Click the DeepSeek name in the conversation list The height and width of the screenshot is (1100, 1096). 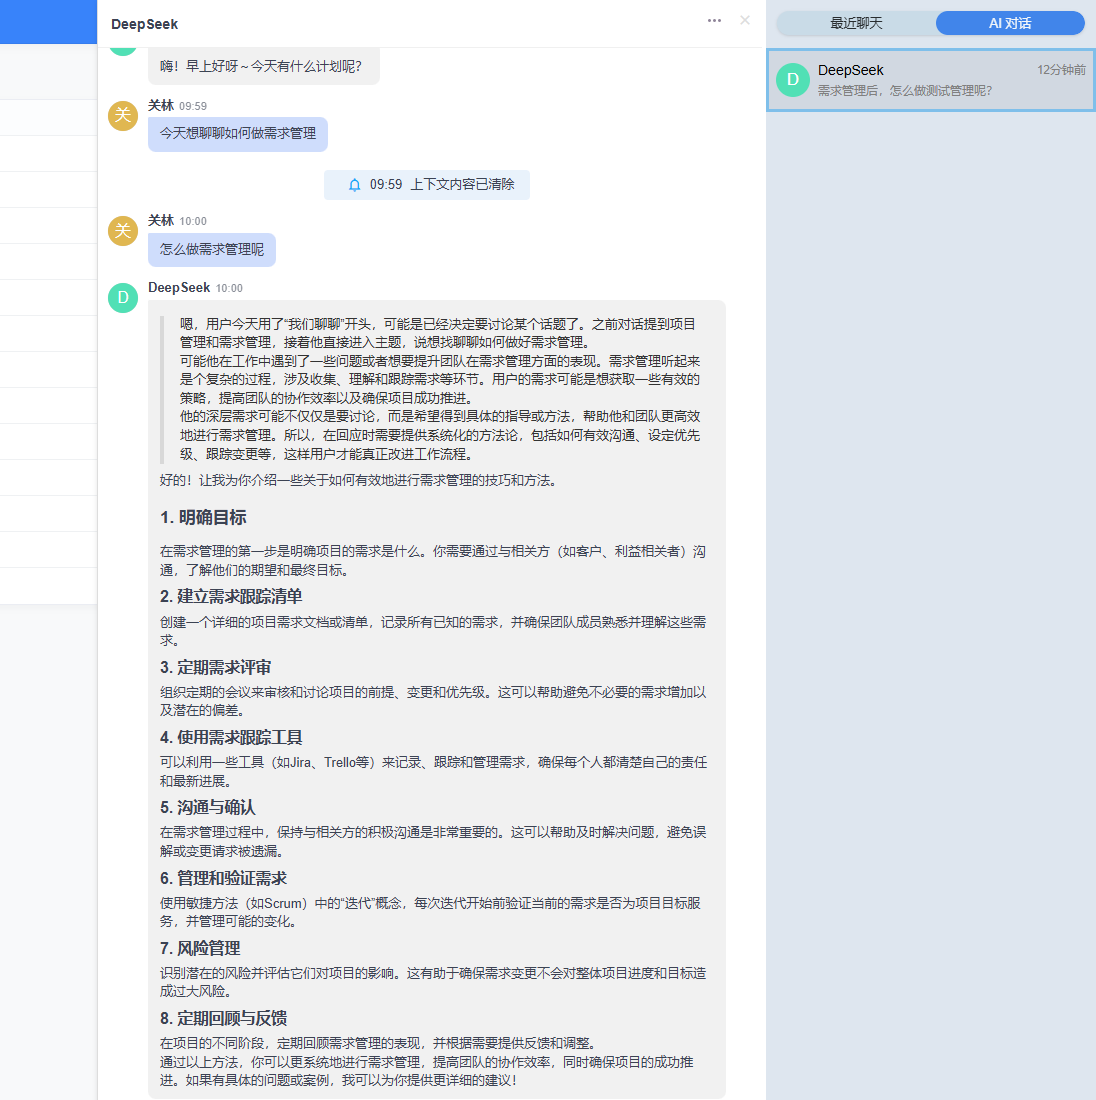pos(850,70)
